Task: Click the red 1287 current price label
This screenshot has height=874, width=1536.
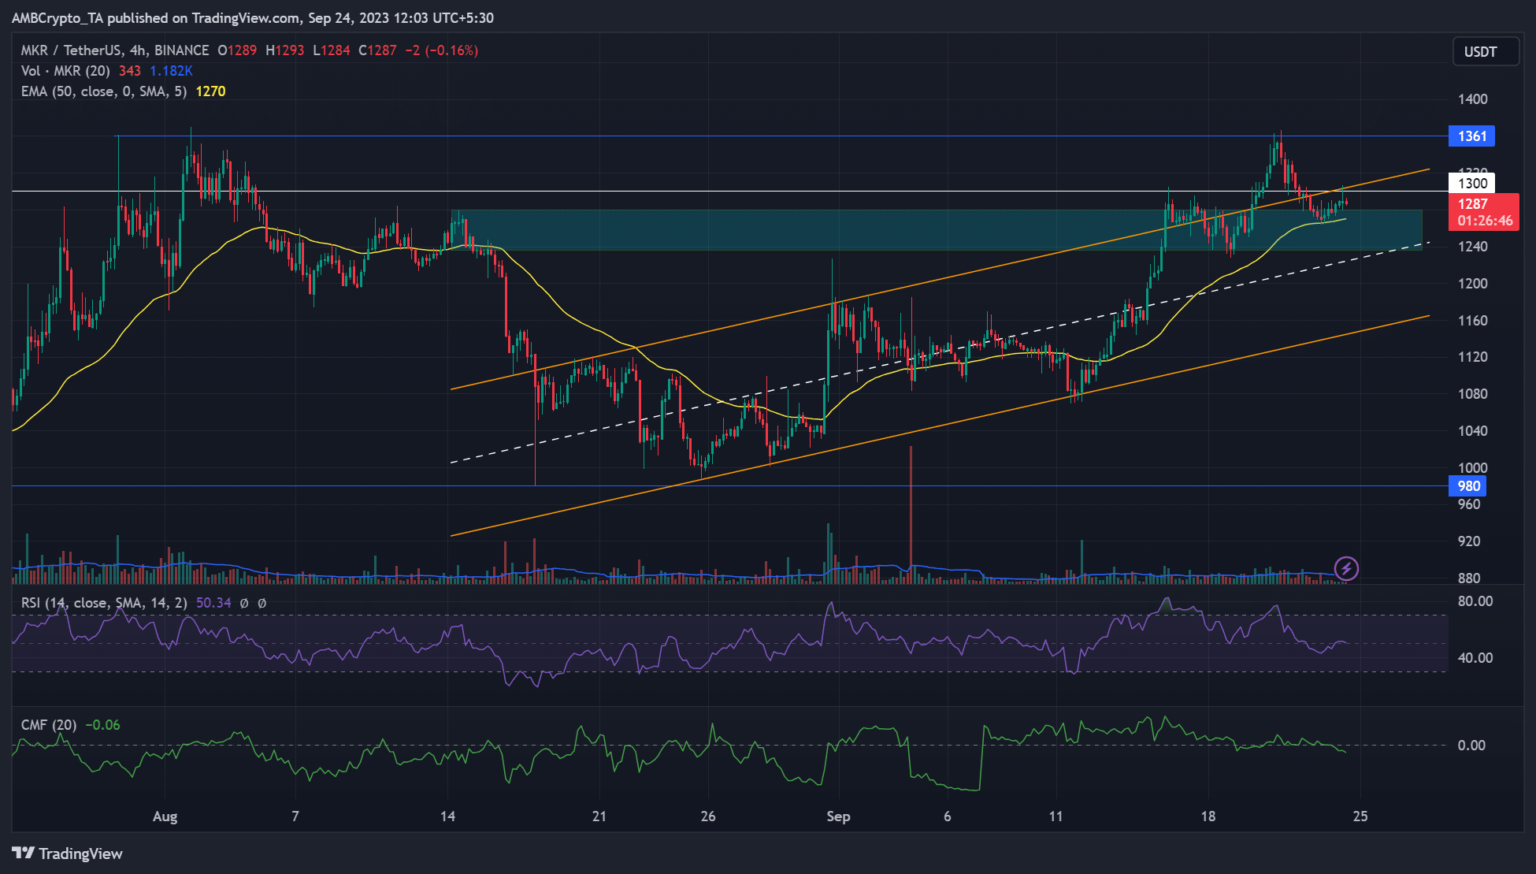Action: pyautogui.click(x=1472, y=204)
